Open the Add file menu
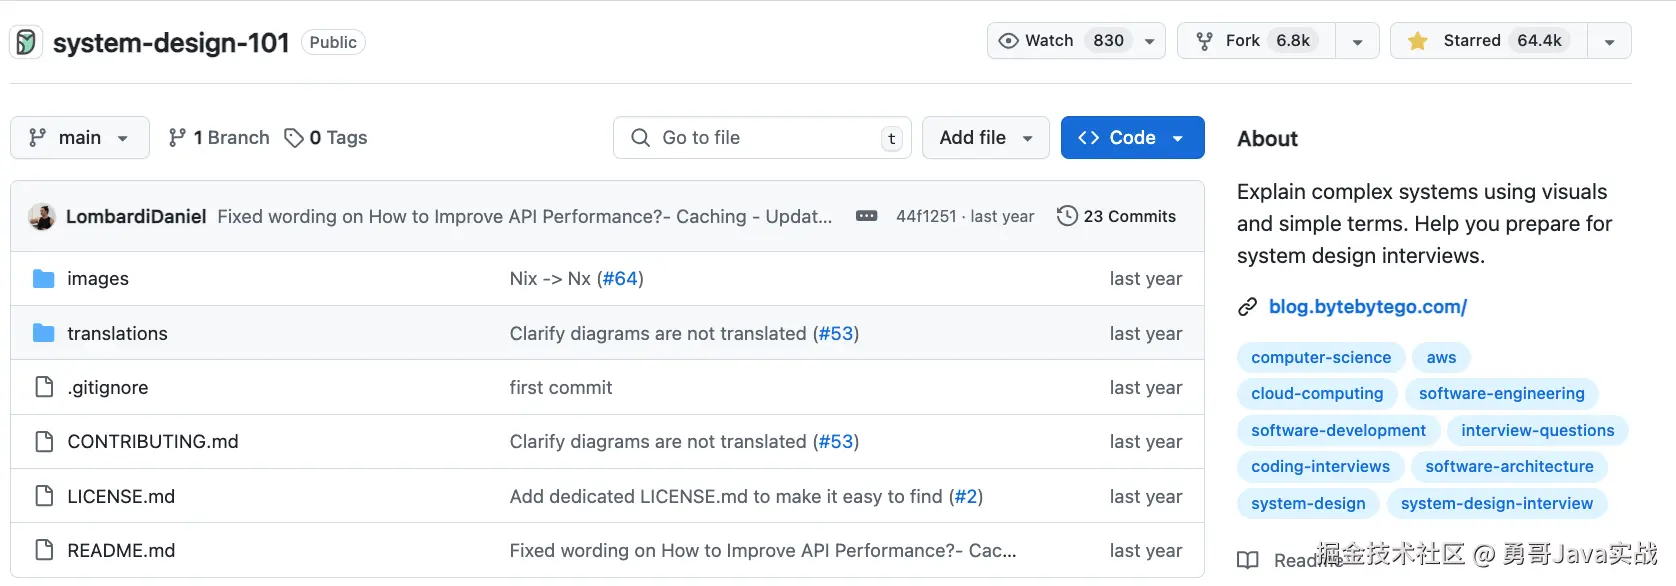The image size is (1676, 586). pyautogui.click(x=985, y=138)
